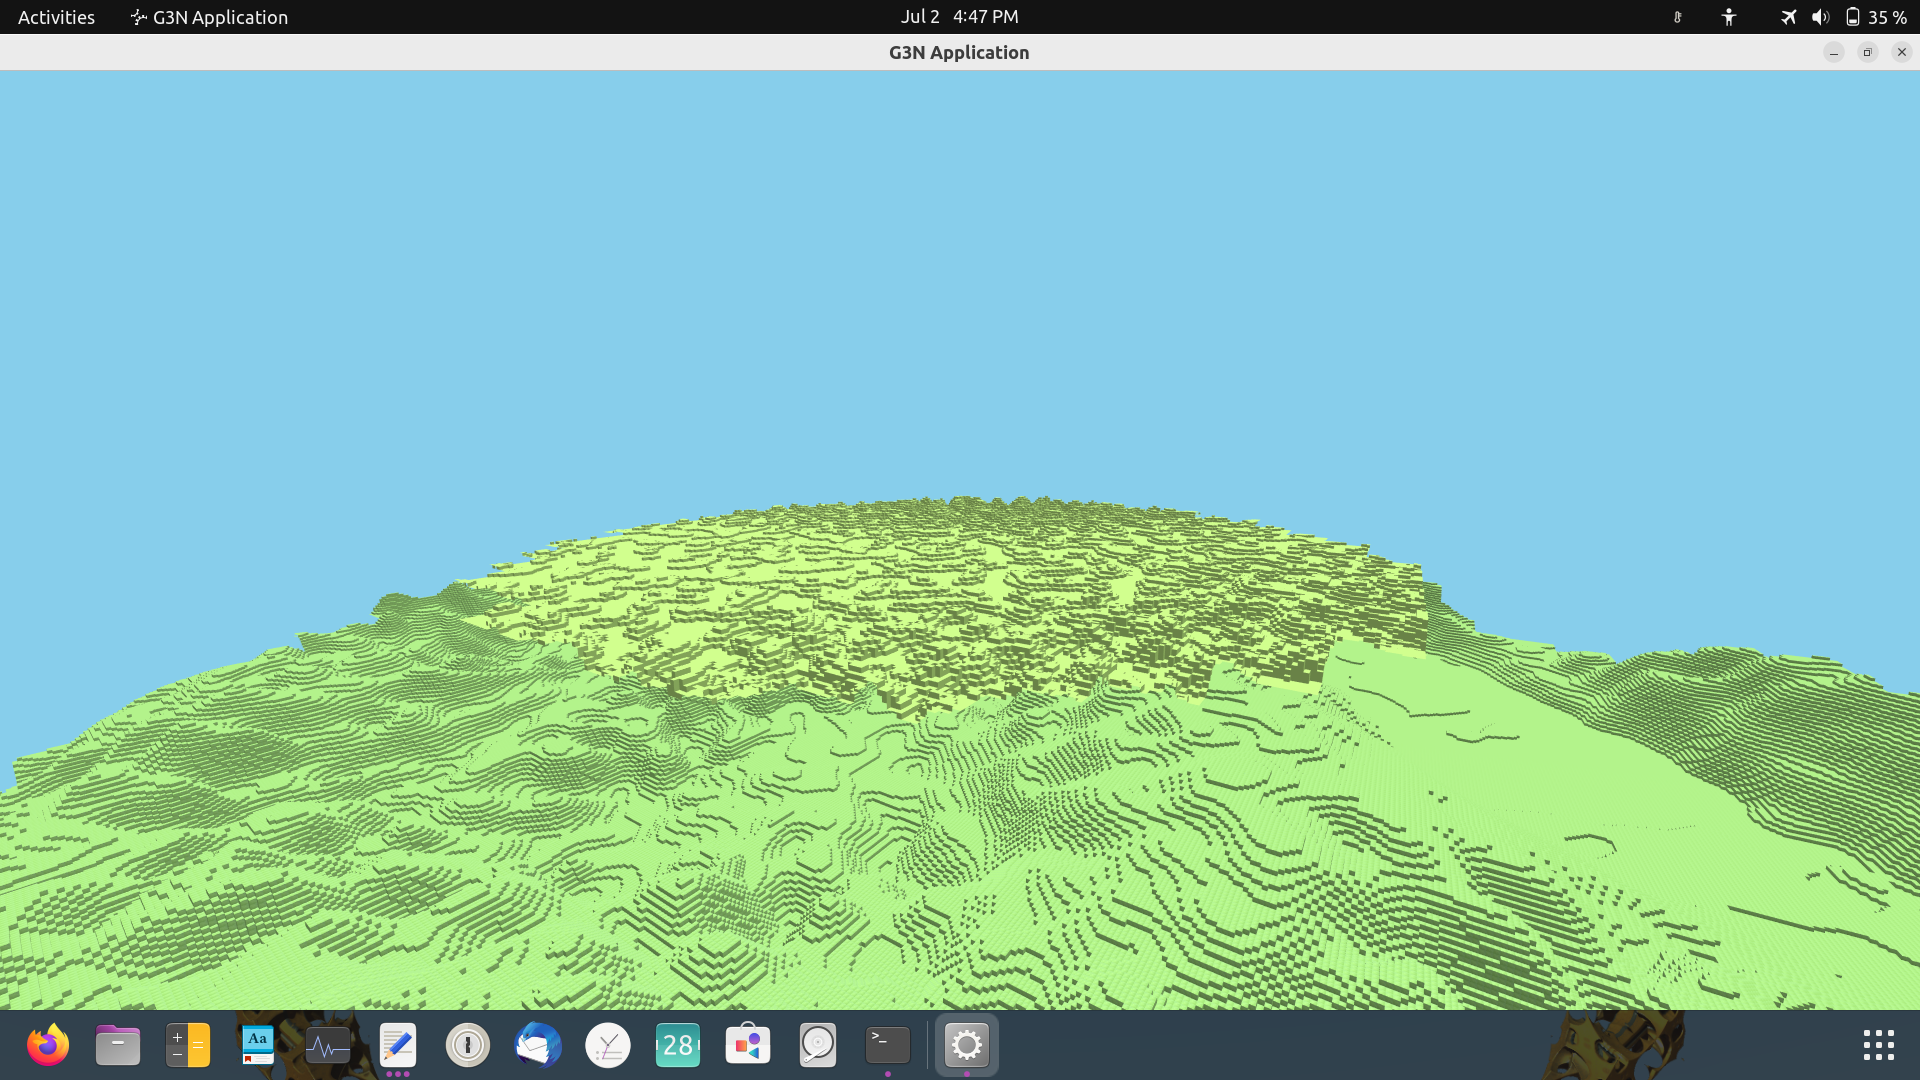Screen dimensions: 1920x1080
Task: Open the Files folder icon in dock
Action: (118, 1046)
